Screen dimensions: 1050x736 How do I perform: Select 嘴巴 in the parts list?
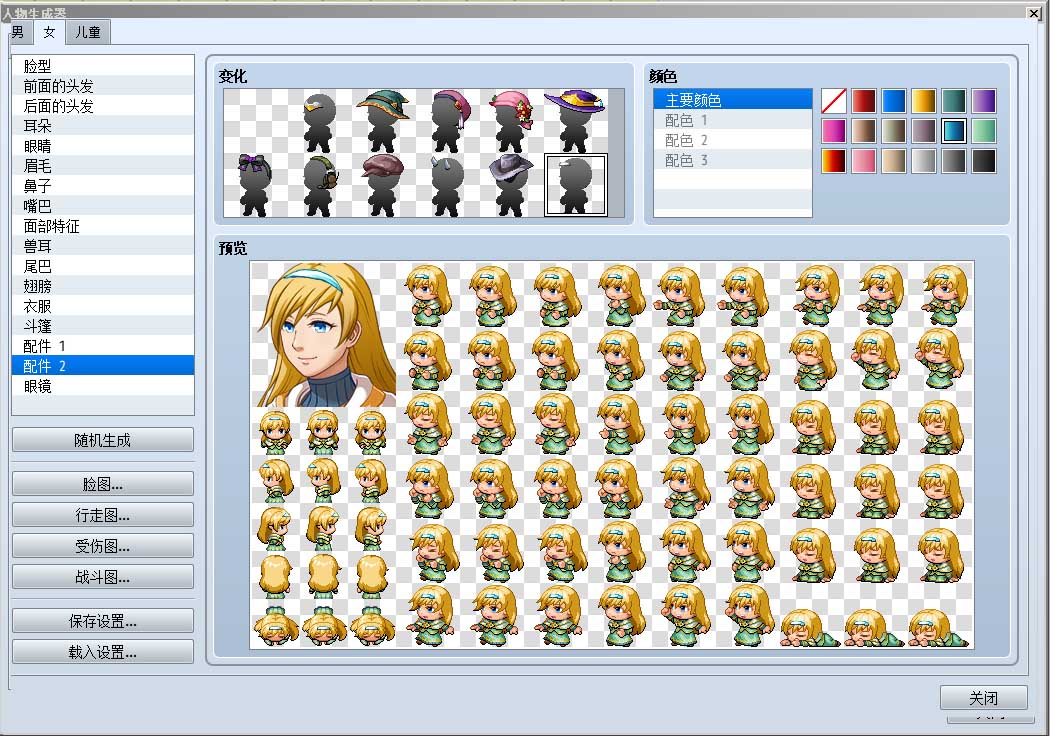click(103, 206)
